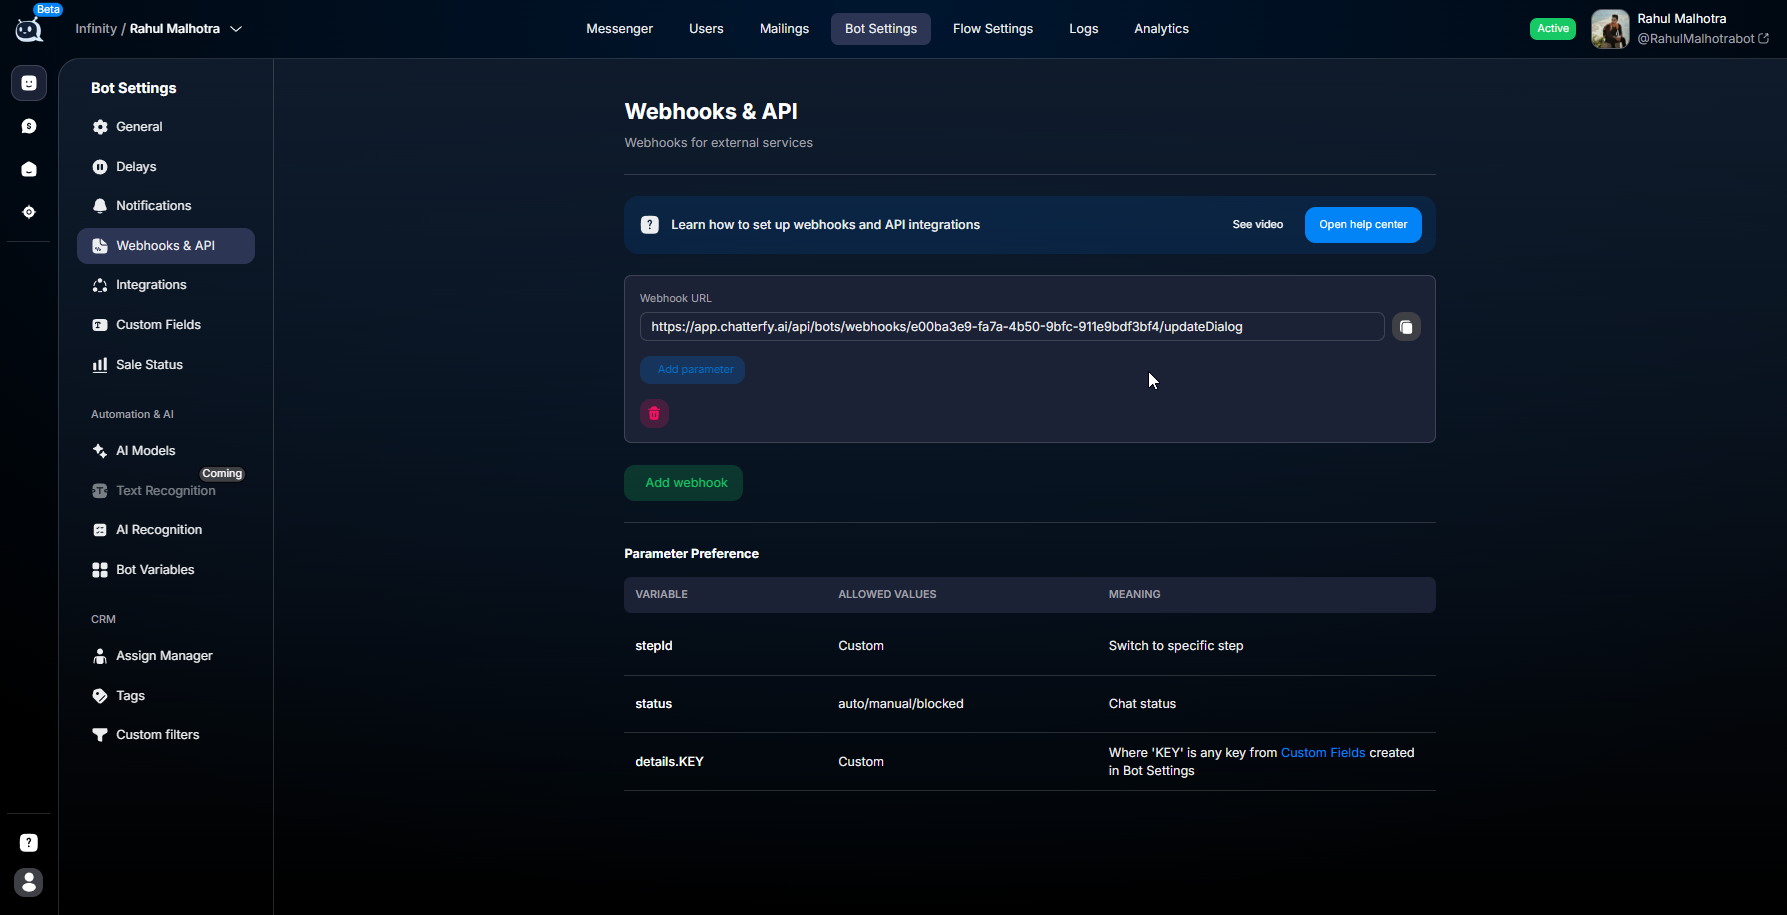Image resolution: width=1787 pixels, height=915 pixels.
Task: Switch to Logs tab
Action: tap(1084, 29)
